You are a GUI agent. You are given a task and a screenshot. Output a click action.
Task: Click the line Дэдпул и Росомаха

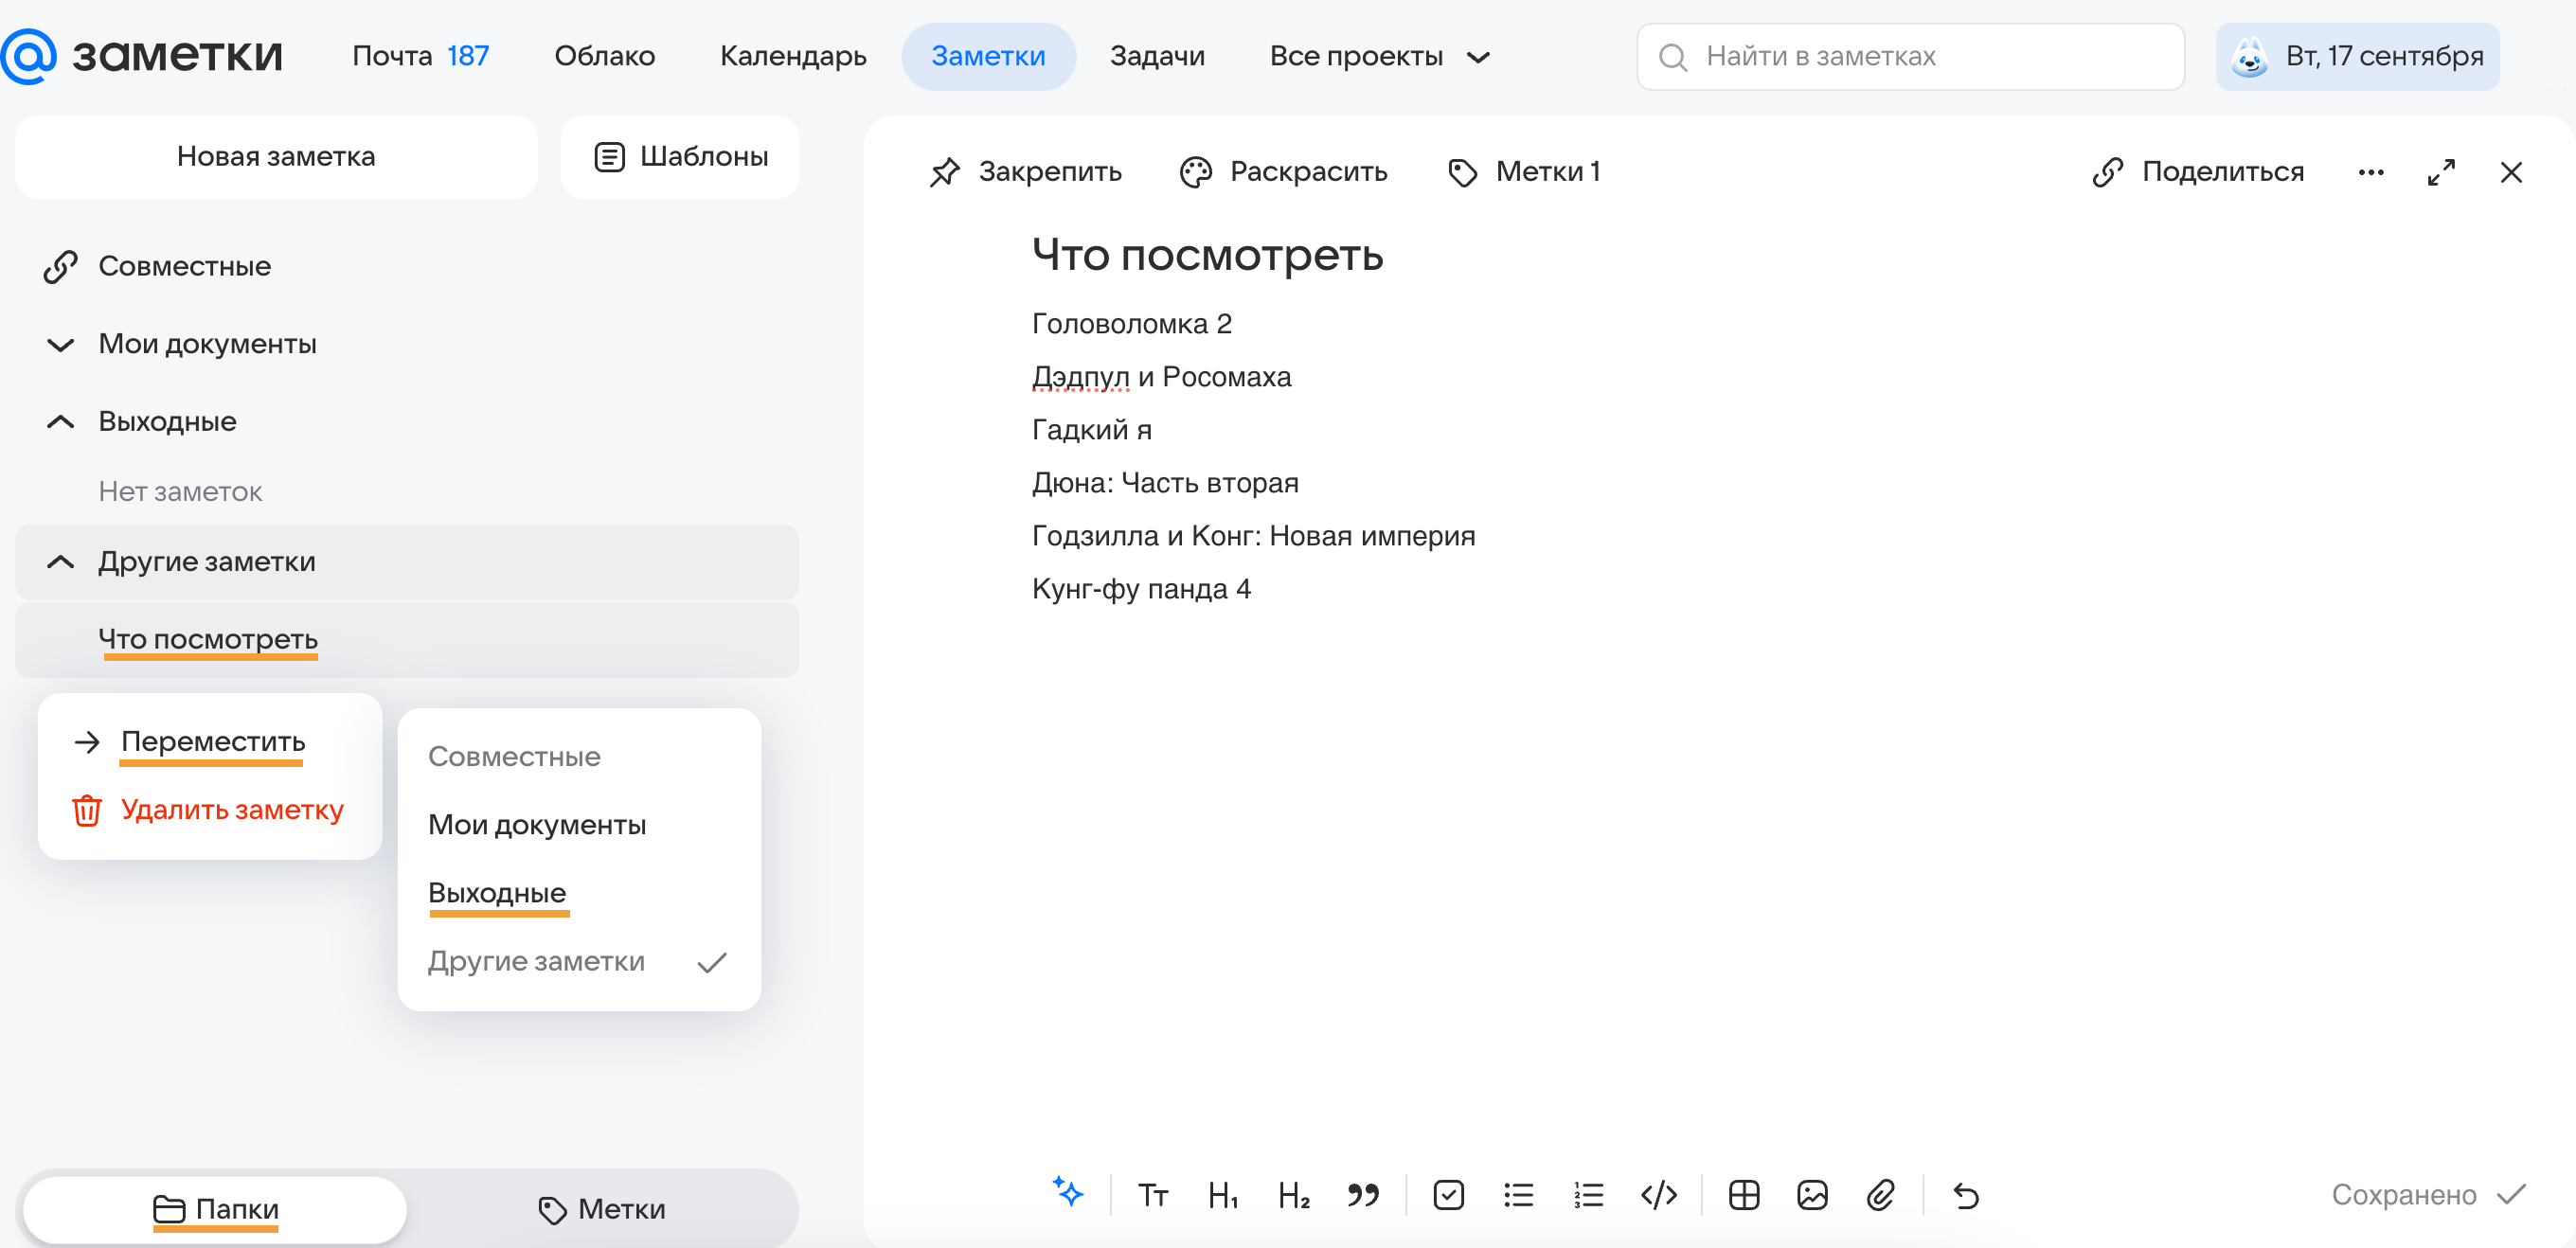tap(1161, 377)
